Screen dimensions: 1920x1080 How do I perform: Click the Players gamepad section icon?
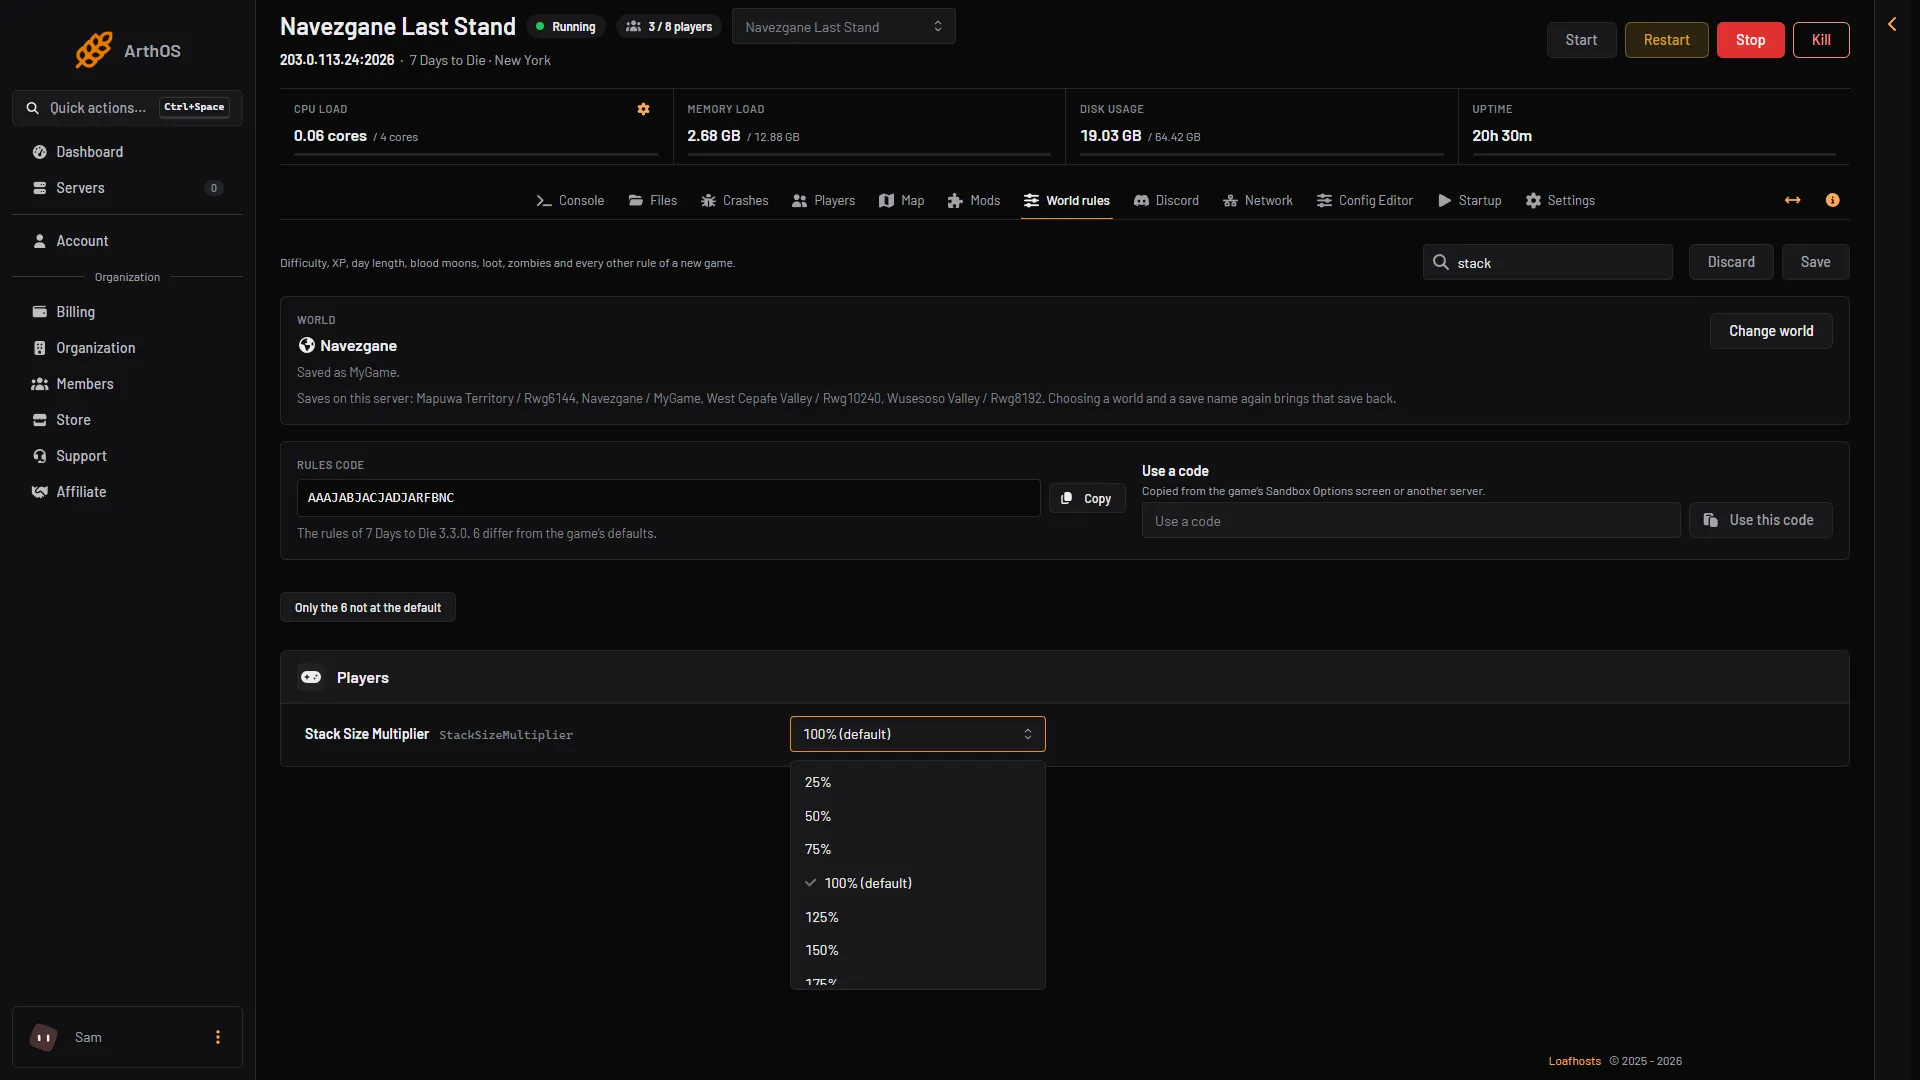point(311,677)
